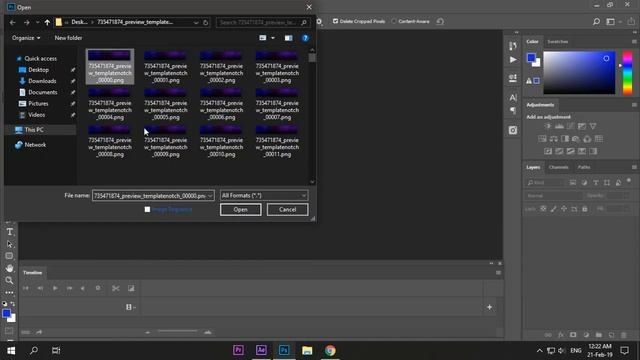
Task: Go to first frame in Timeline
Action: 26,288
